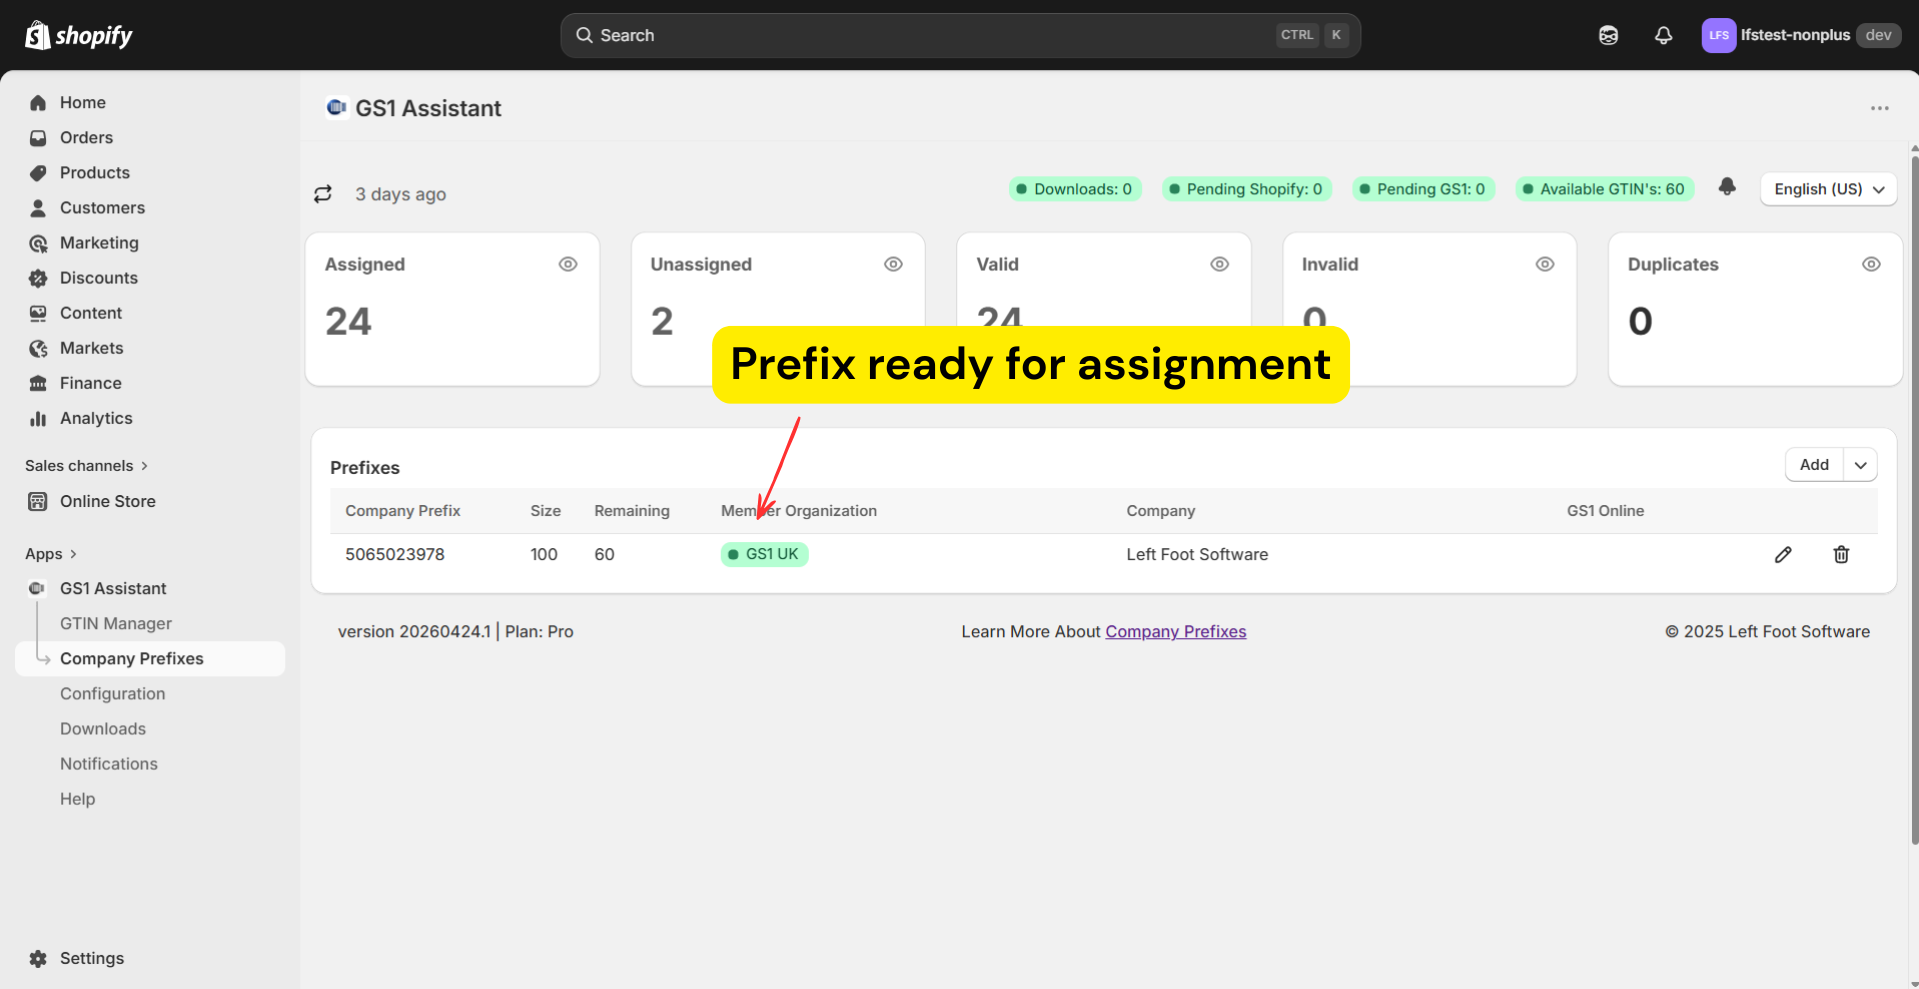View Unassigned items via eye icon

[x=893, y=264]
